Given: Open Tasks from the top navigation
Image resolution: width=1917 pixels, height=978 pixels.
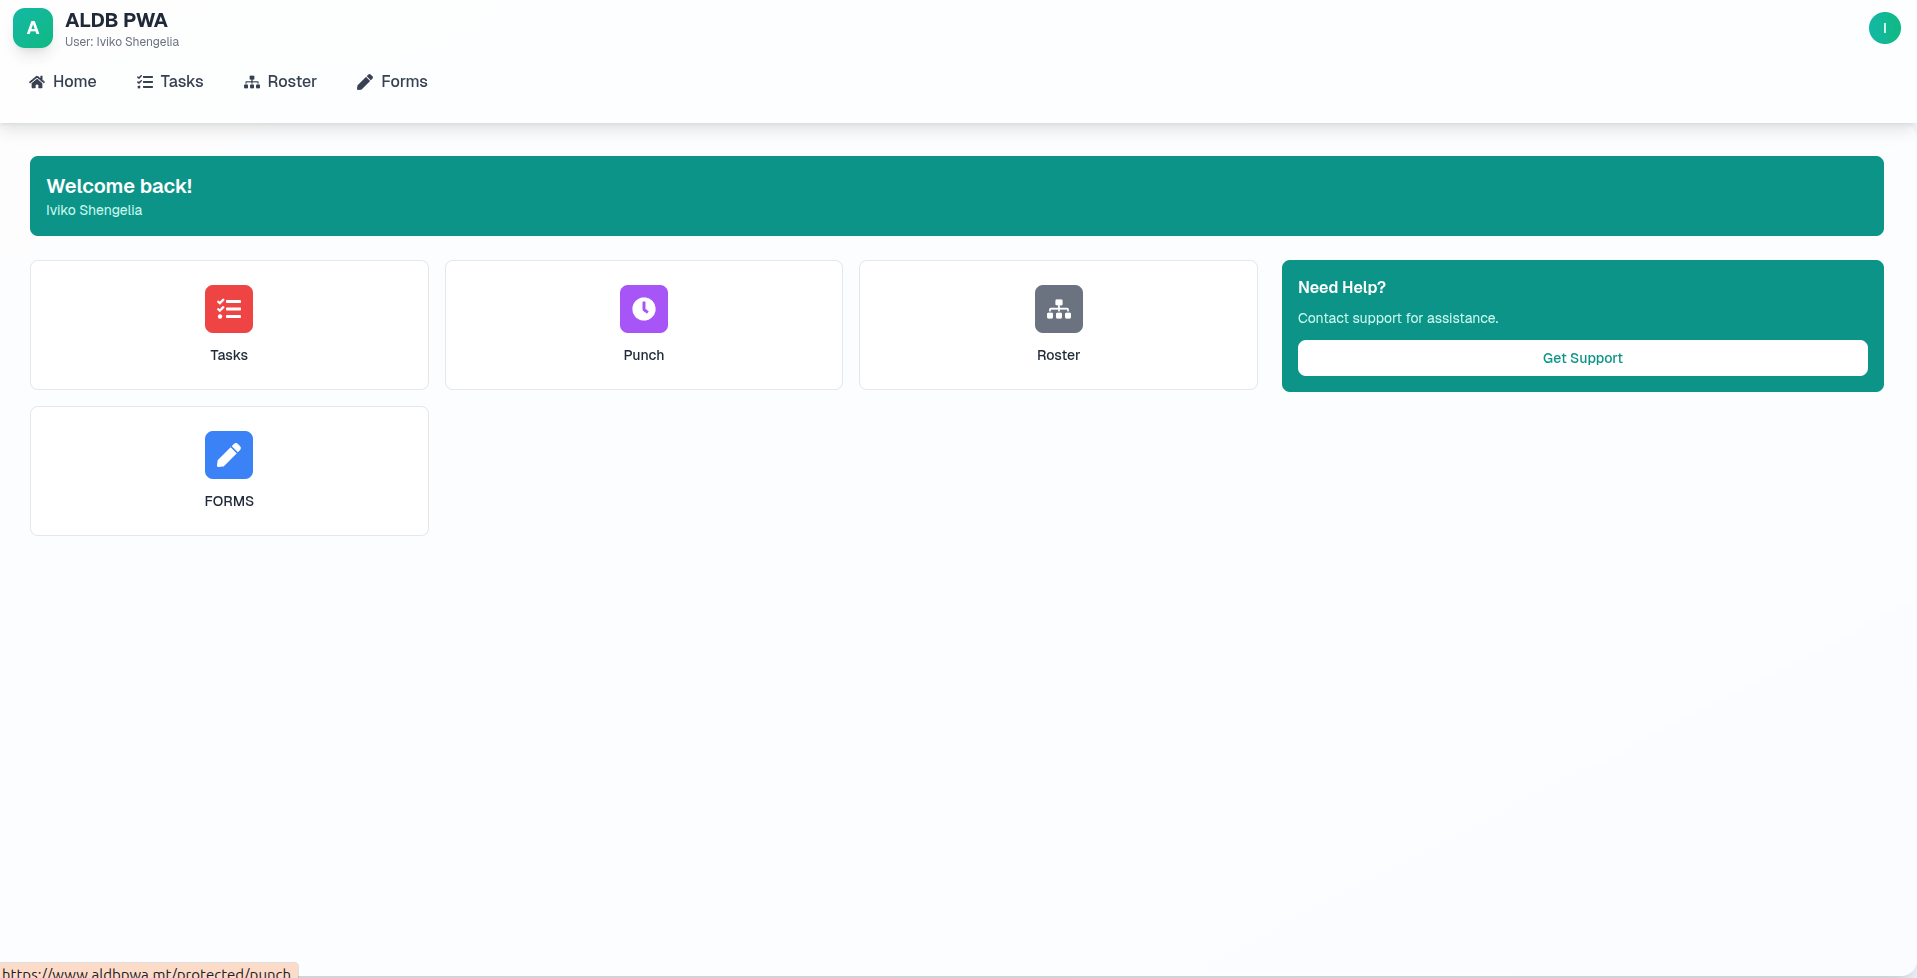Looking at the screenshot, I should click(x=181, y=82).
